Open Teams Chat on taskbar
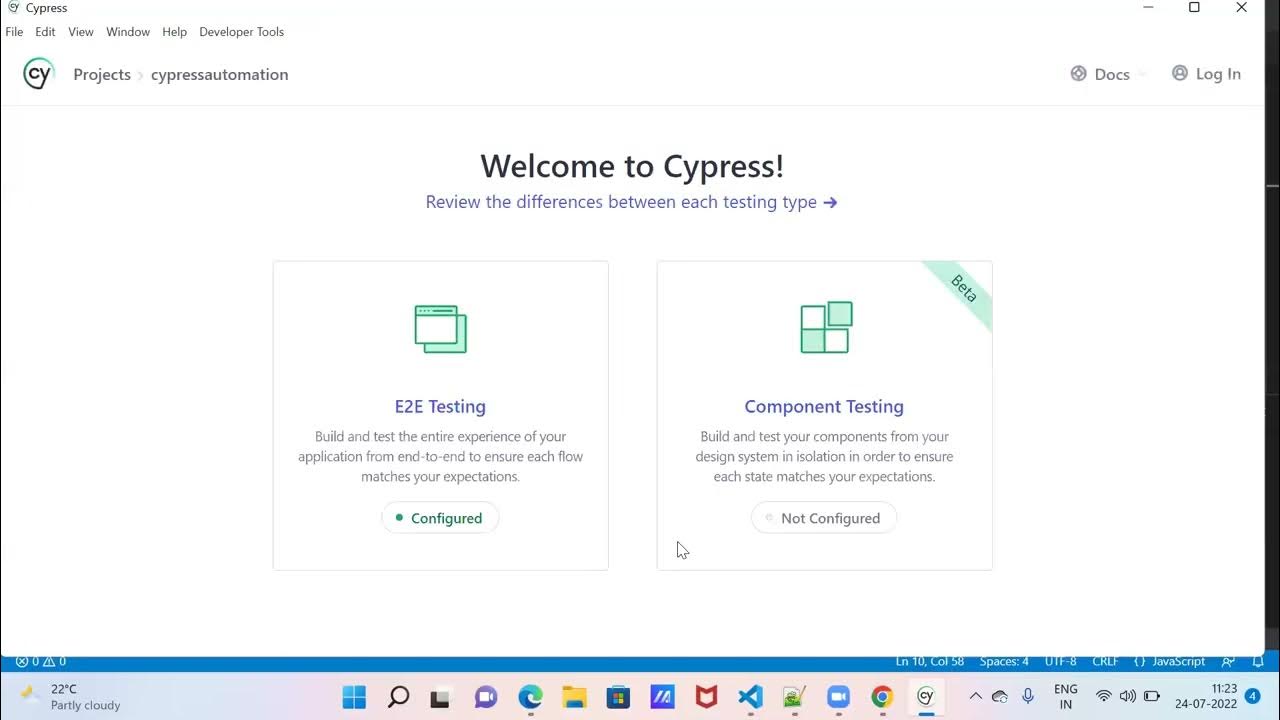The image size is (1280, 720). 486,697
